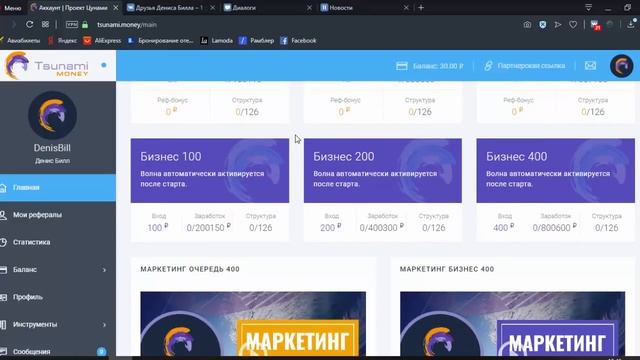
Task: Click the Сообщения unread count badge
Action: [101, 351]
